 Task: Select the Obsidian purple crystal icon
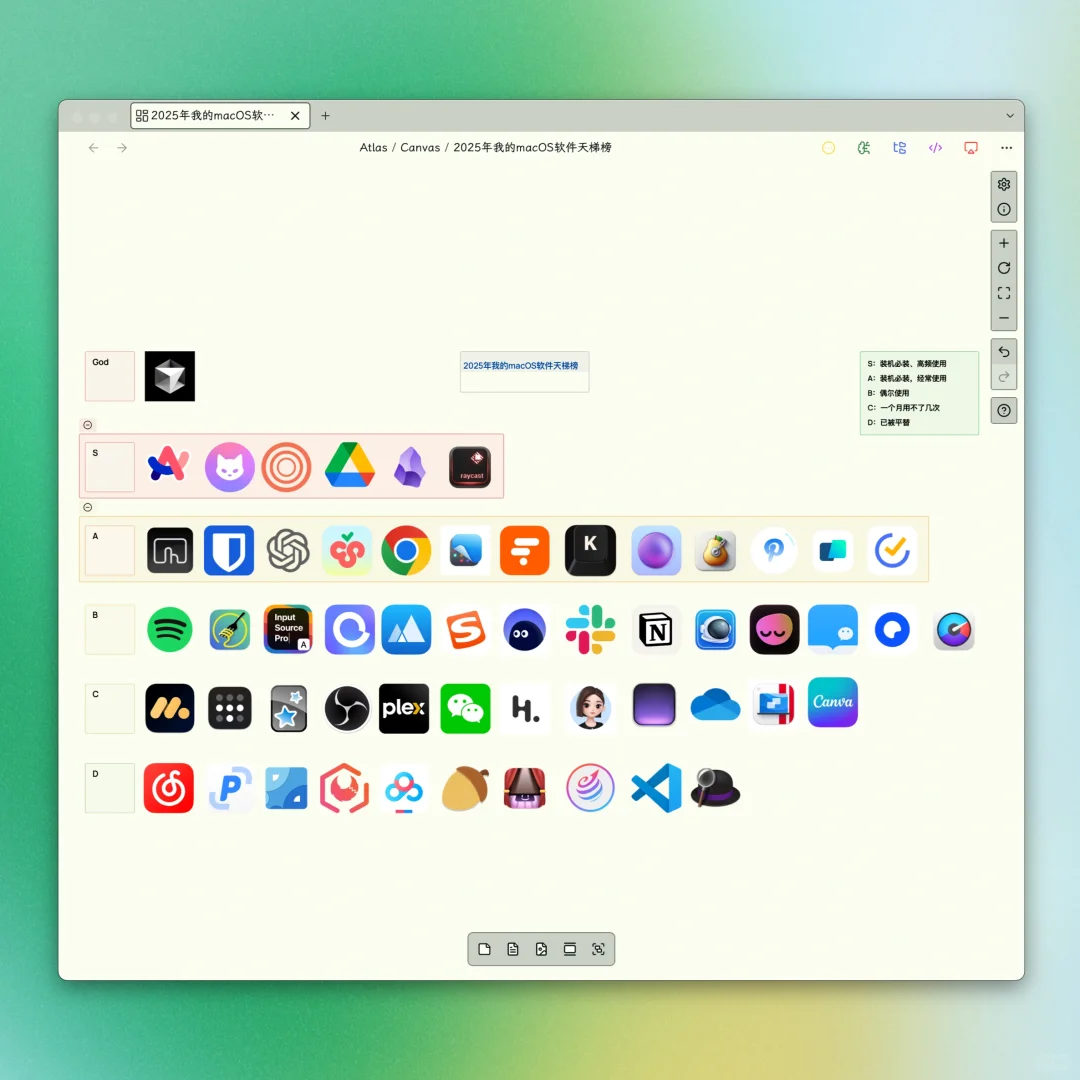click(410, 467)
